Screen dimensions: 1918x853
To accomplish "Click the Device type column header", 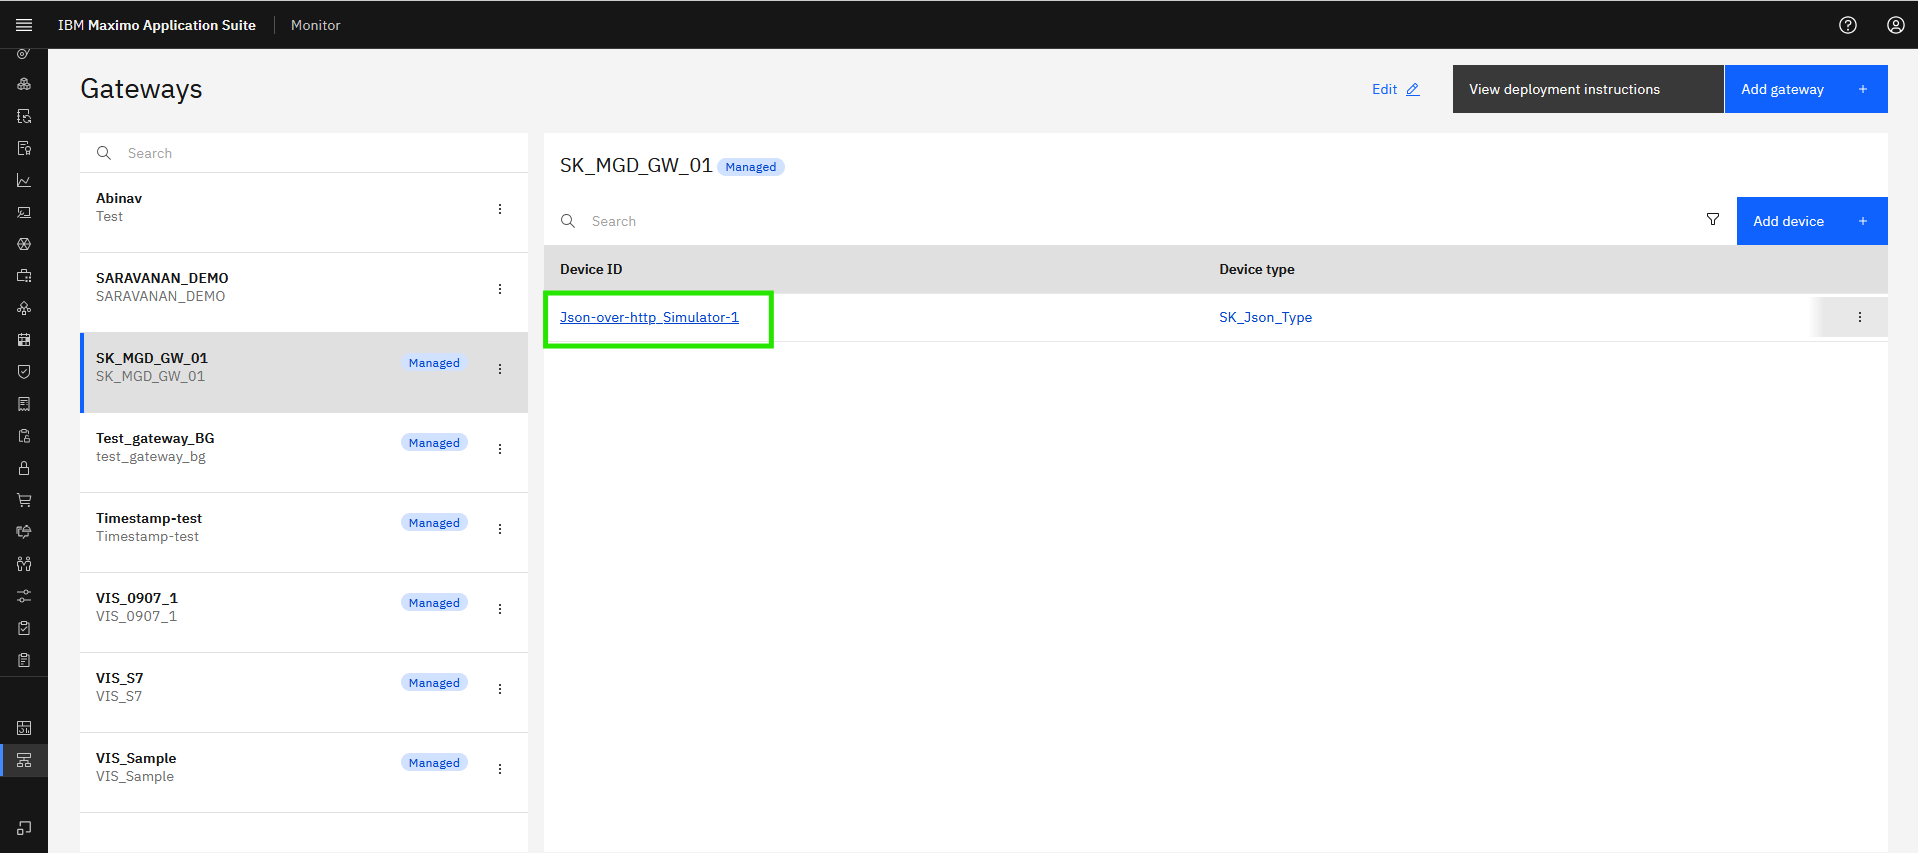I will point(1257,269).
